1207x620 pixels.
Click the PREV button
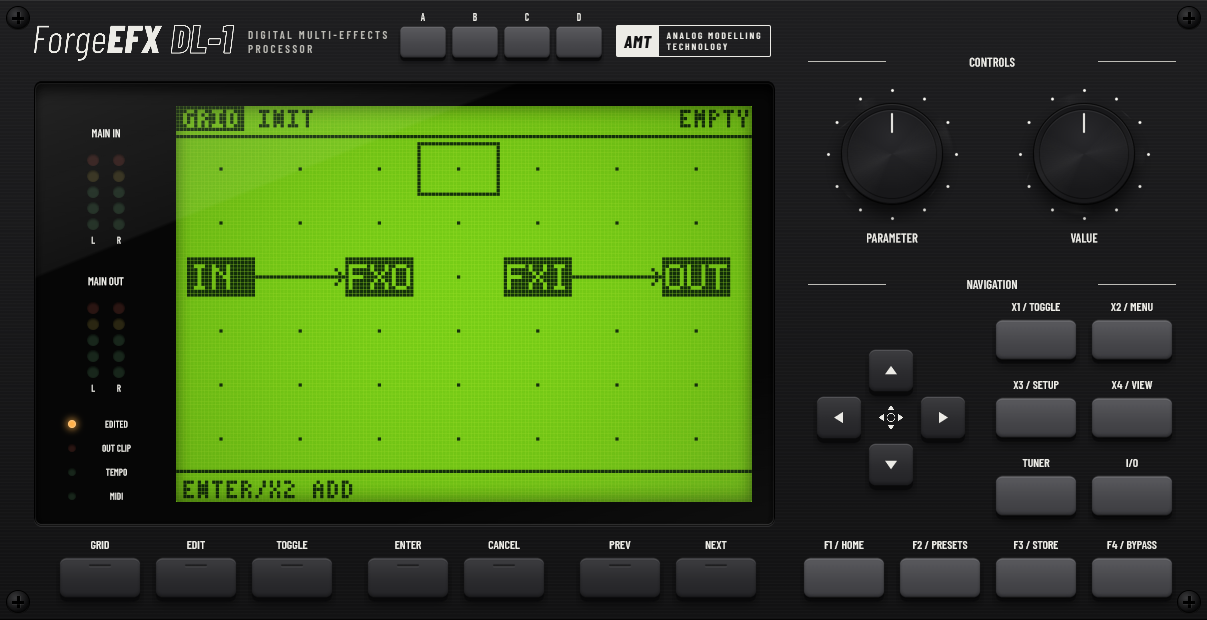point(620,578)
